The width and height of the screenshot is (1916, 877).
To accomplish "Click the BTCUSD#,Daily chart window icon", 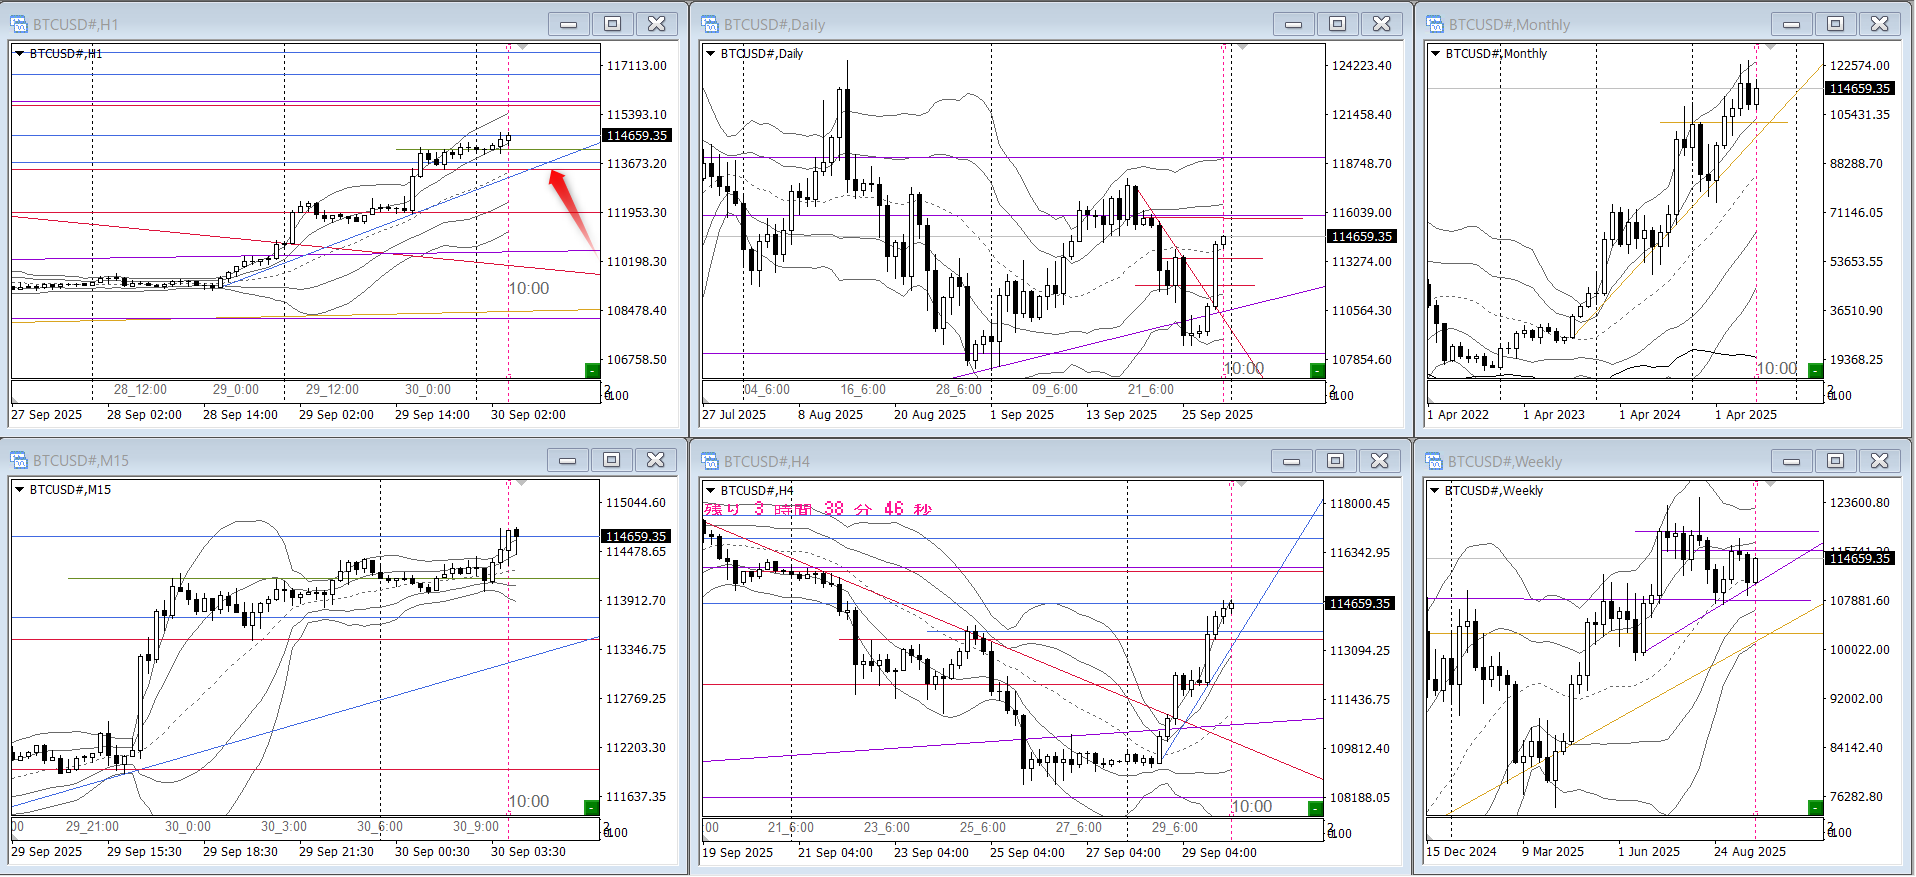I will 710,24.
